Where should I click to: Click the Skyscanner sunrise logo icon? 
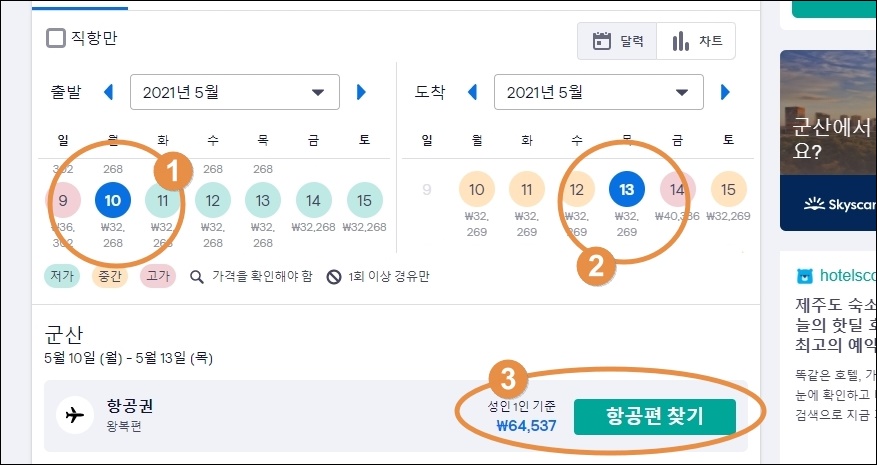click(x=814, y=204)
